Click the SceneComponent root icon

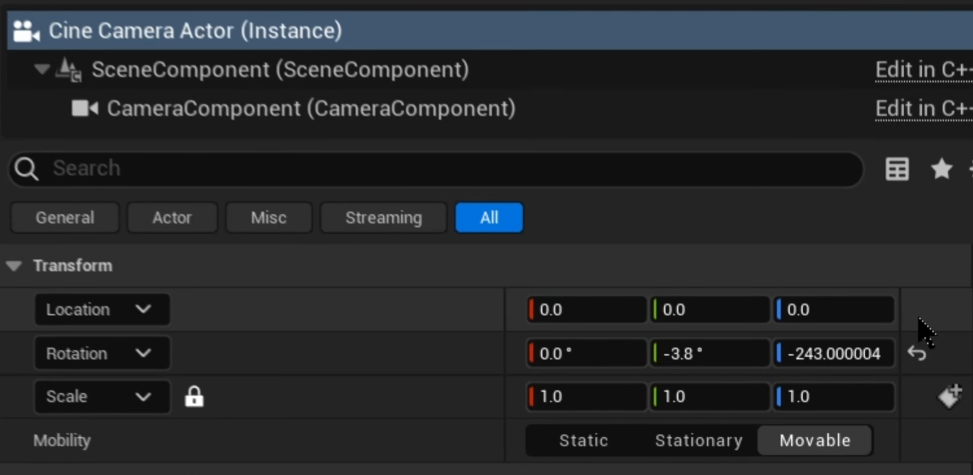pos(69,70)
